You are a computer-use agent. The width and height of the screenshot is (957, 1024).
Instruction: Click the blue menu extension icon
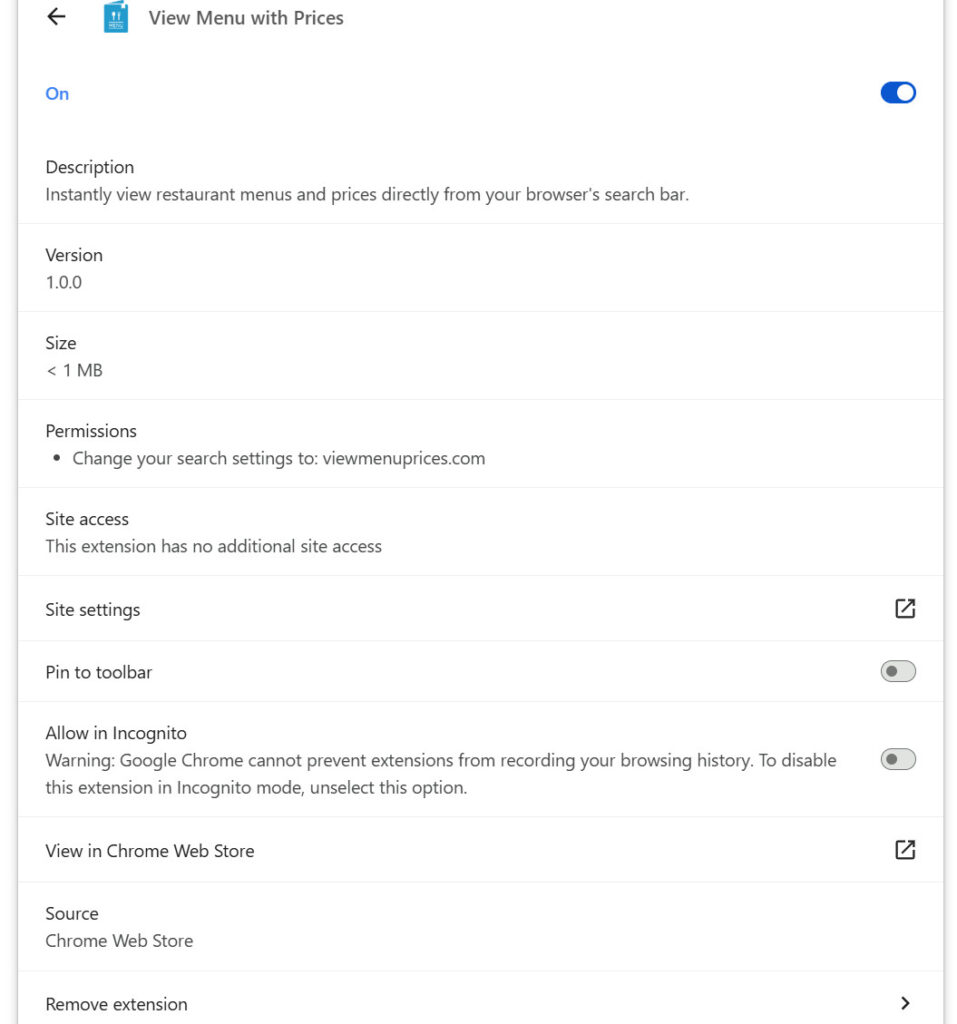[116, 17]
